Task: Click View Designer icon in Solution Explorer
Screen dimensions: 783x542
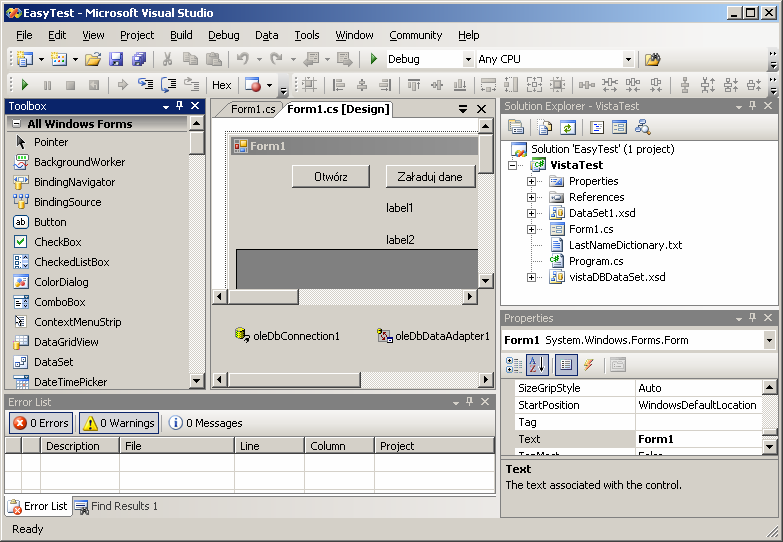Action: coord(619,127)
